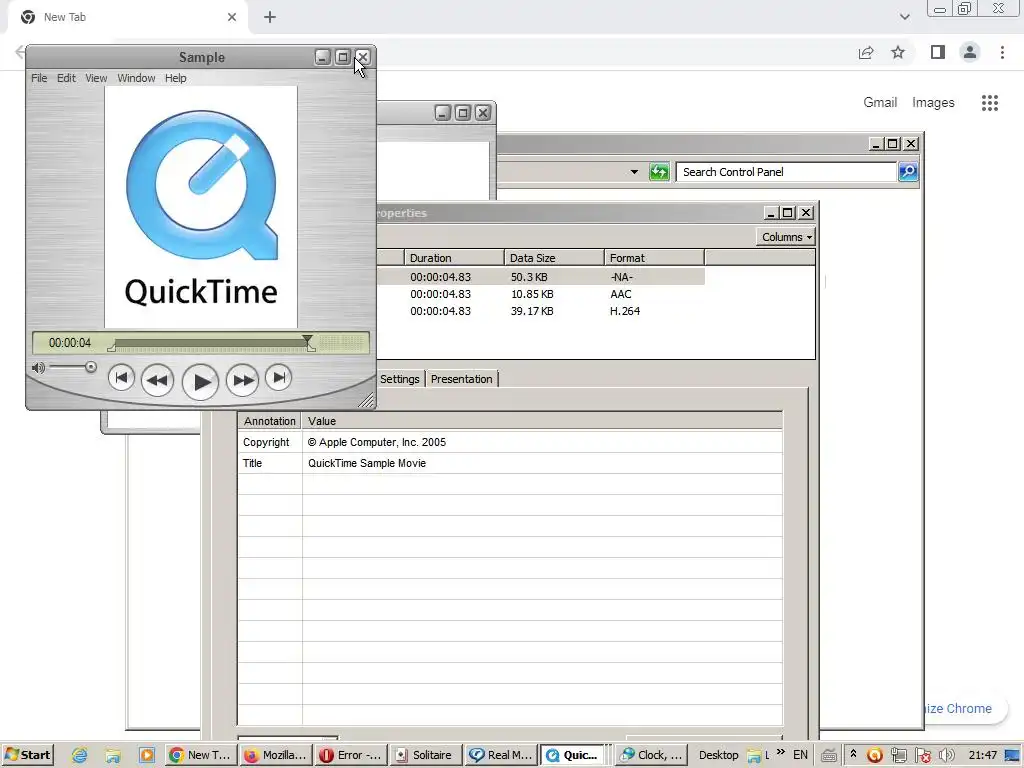Click the QuickTime time display 00:00:04

click(x=70, y=343)
